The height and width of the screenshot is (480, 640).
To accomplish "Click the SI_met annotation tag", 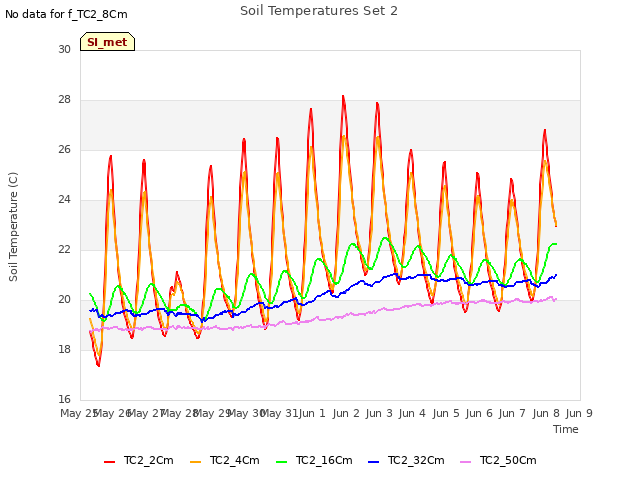I will click(x=107, y=42).
